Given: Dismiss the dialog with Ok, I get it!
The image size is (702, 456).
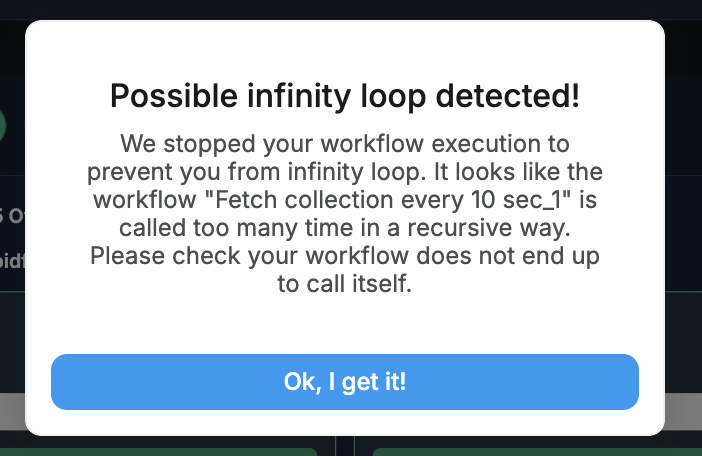Looking at the screenshot, I should click(345, 382).
